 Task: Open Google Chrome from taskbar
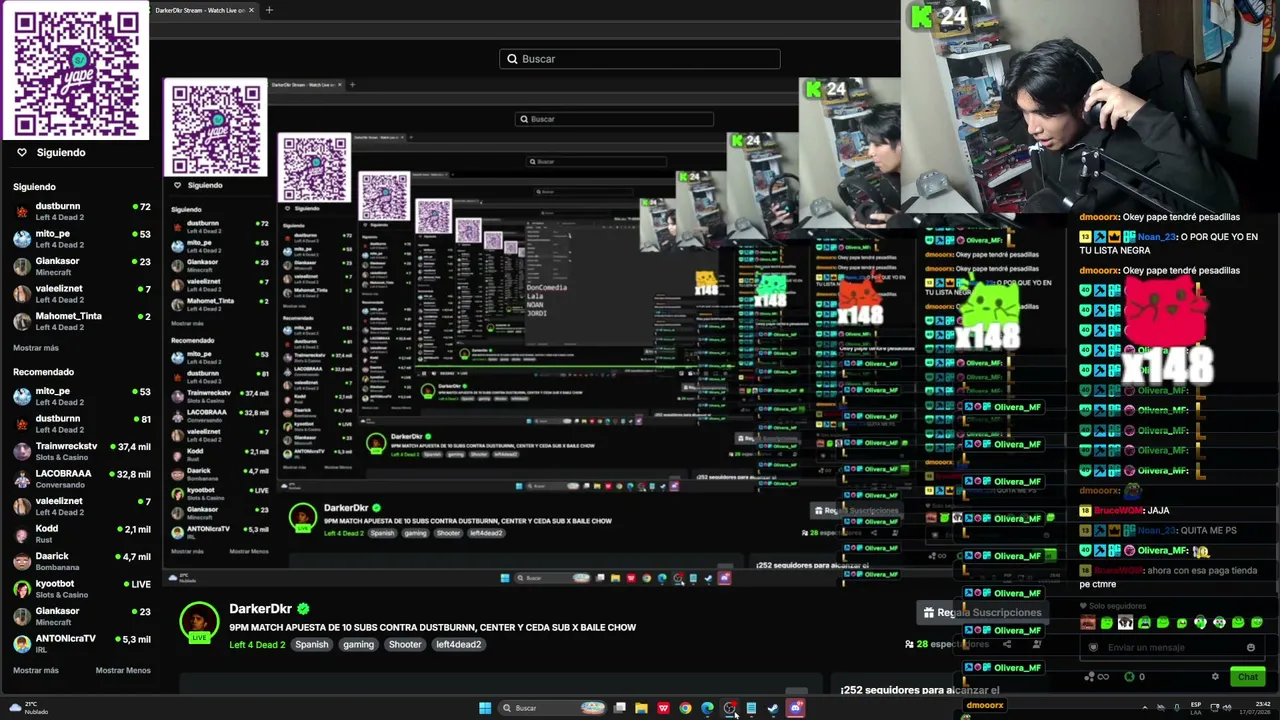[x=685, y=708]
